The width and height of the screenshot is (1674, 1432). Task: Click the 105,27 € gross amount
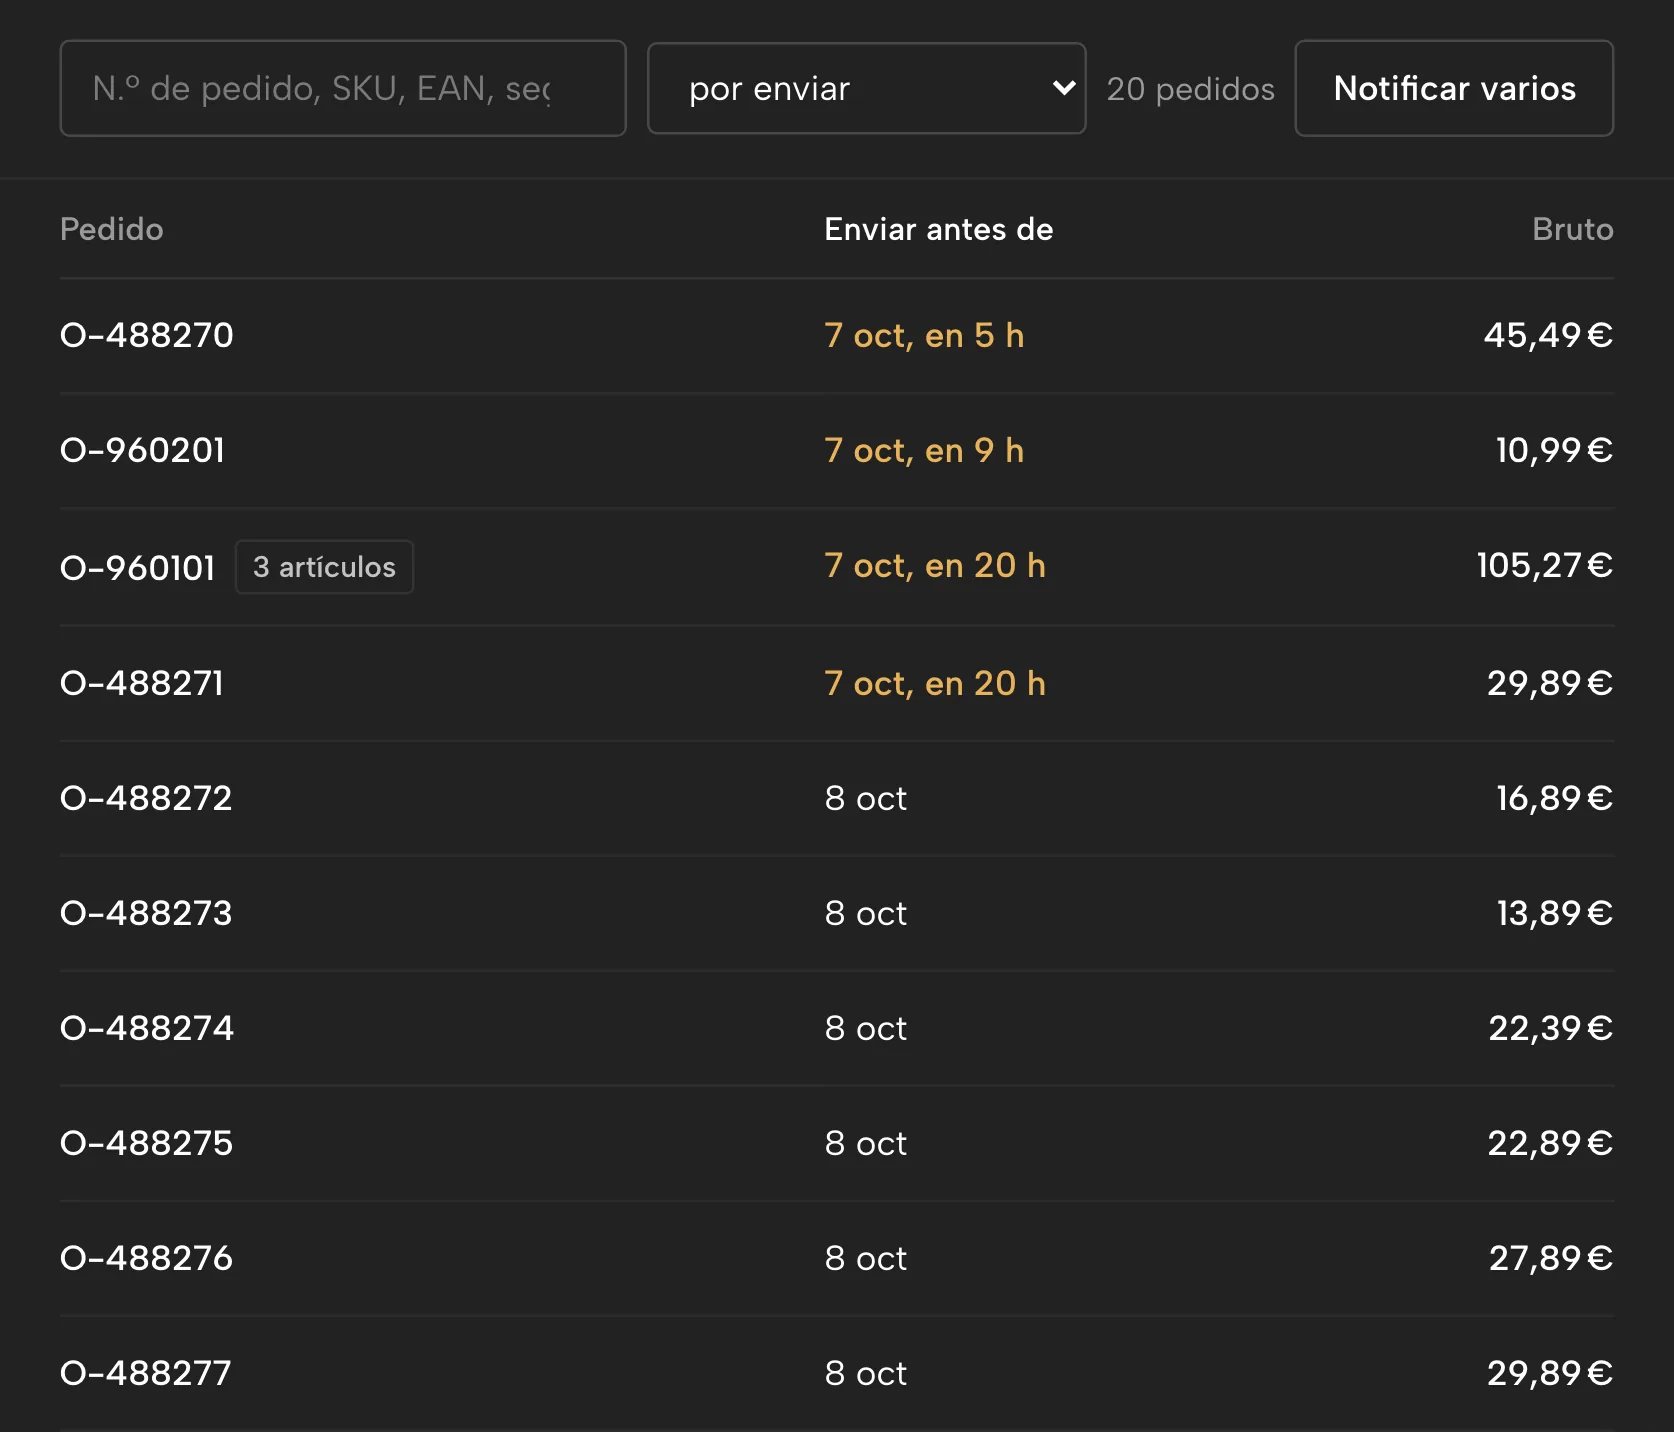pyautogui.click(x=1545, y=566)
